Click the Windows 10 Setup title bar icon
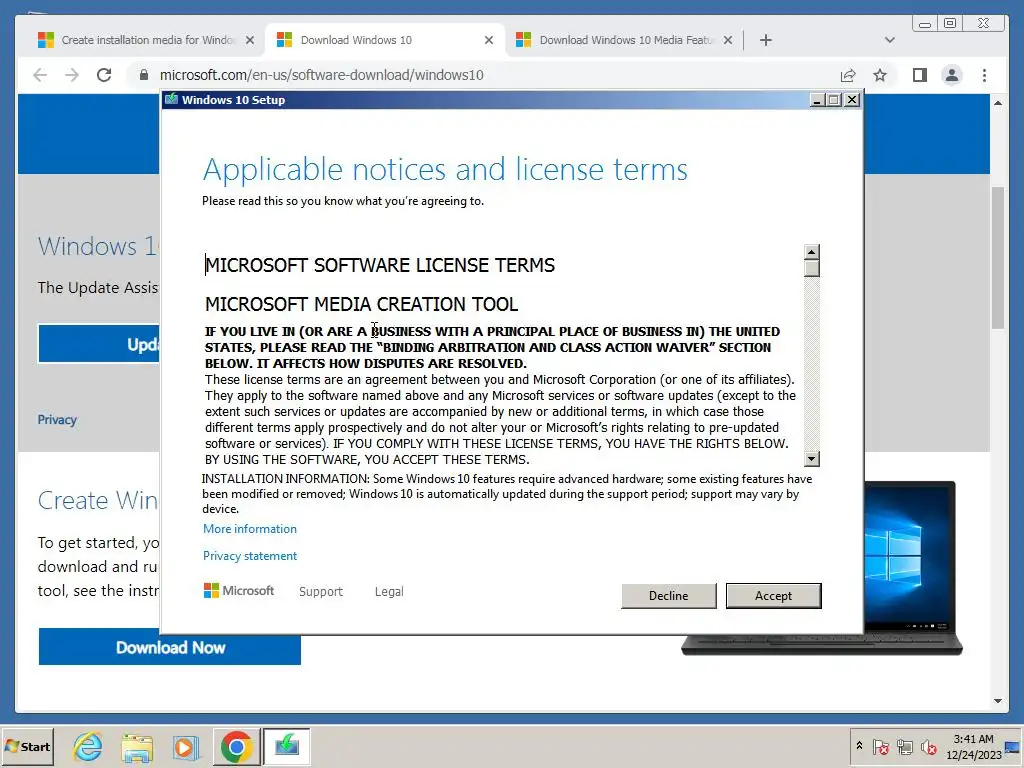Screen dimensions: 1024x768 [x=171, y=99]
